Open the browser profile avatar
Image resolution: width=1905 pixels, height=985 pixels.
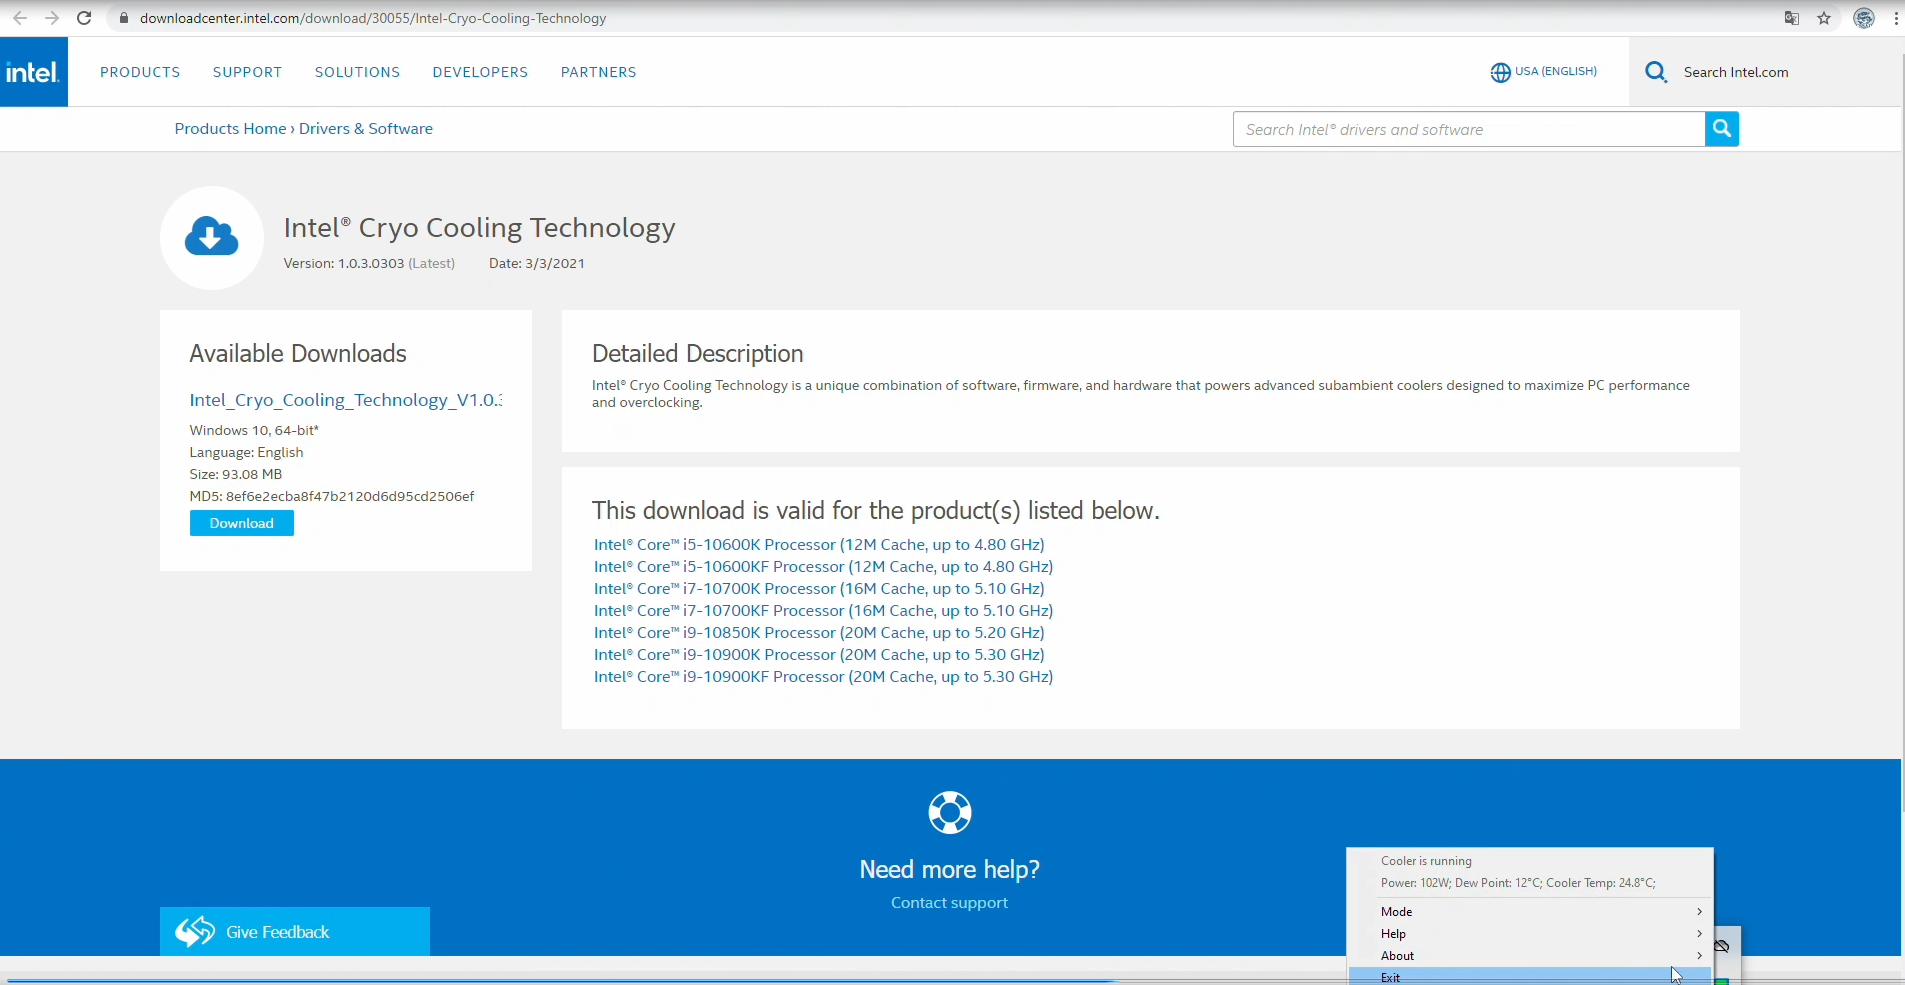(1864, 18)
